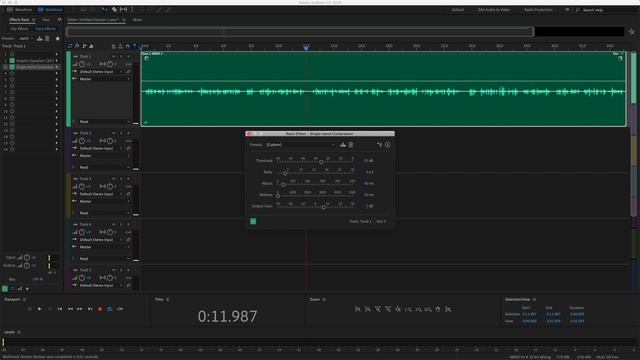
Task: Save compressor preset icon in Rack Effect window
Action: (x=343, y=145)
